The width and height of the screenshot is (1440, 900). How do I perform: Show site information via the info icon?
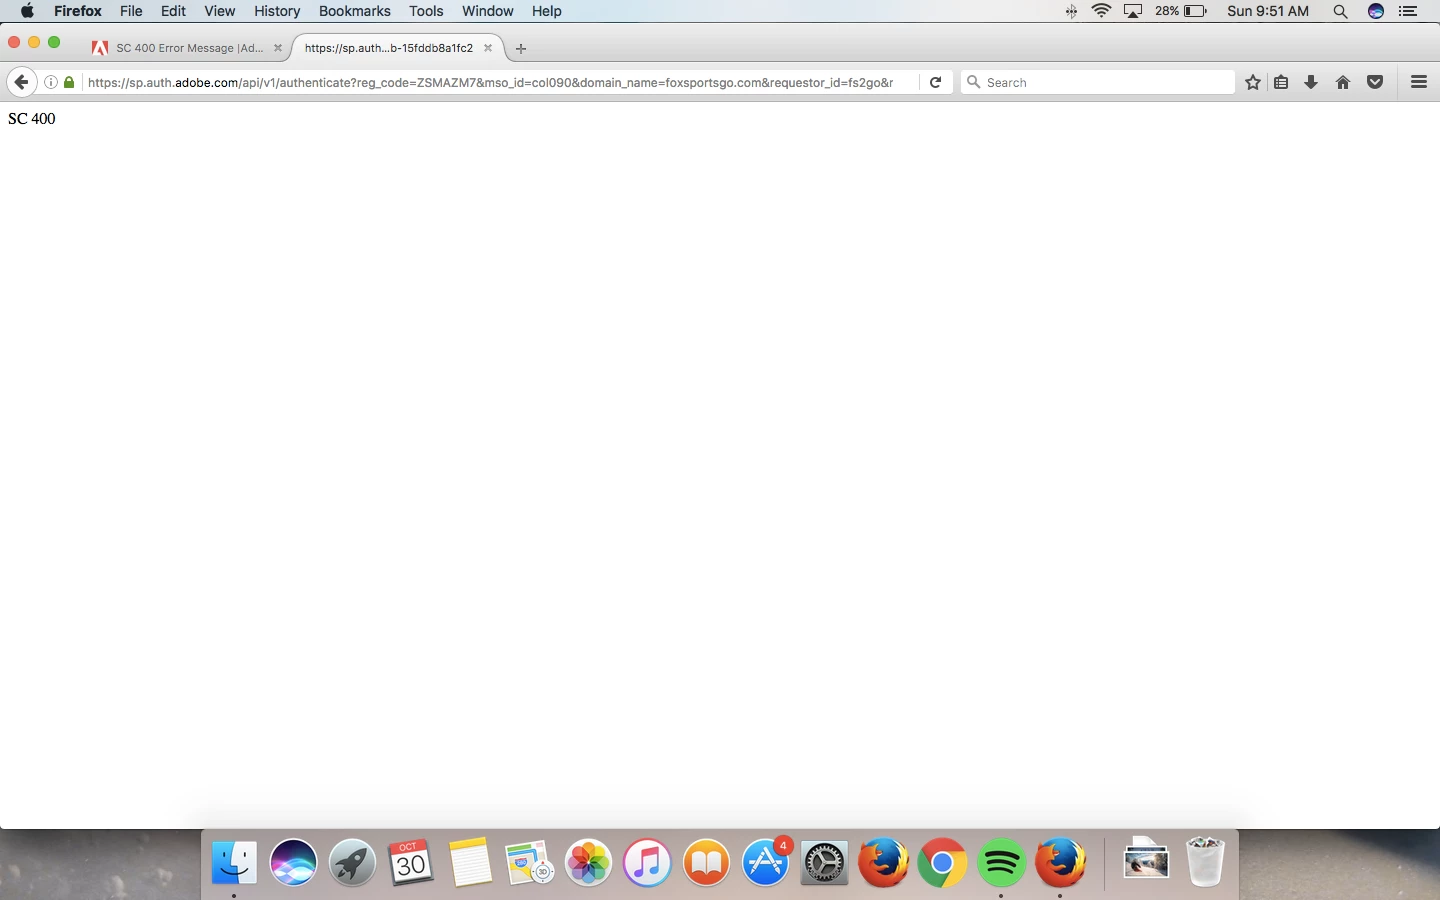[51, 82]
